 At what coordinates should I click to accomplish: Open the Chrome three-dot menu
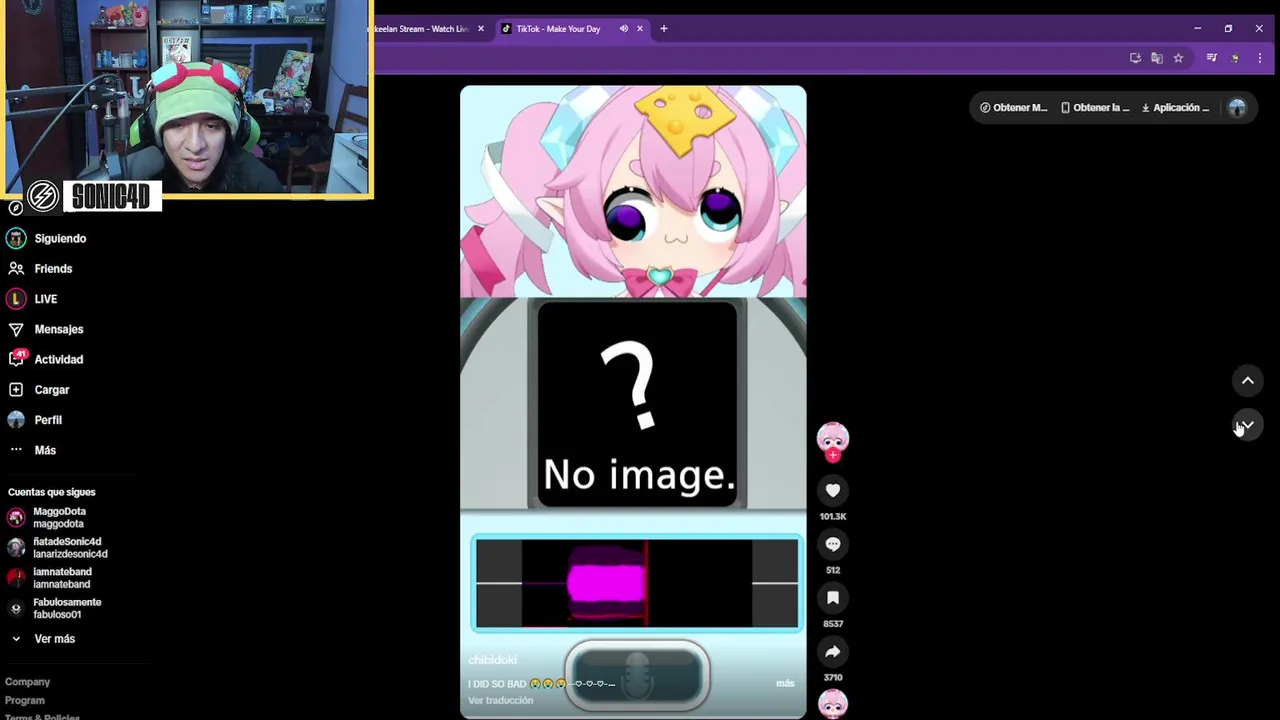coord(1259,58)
